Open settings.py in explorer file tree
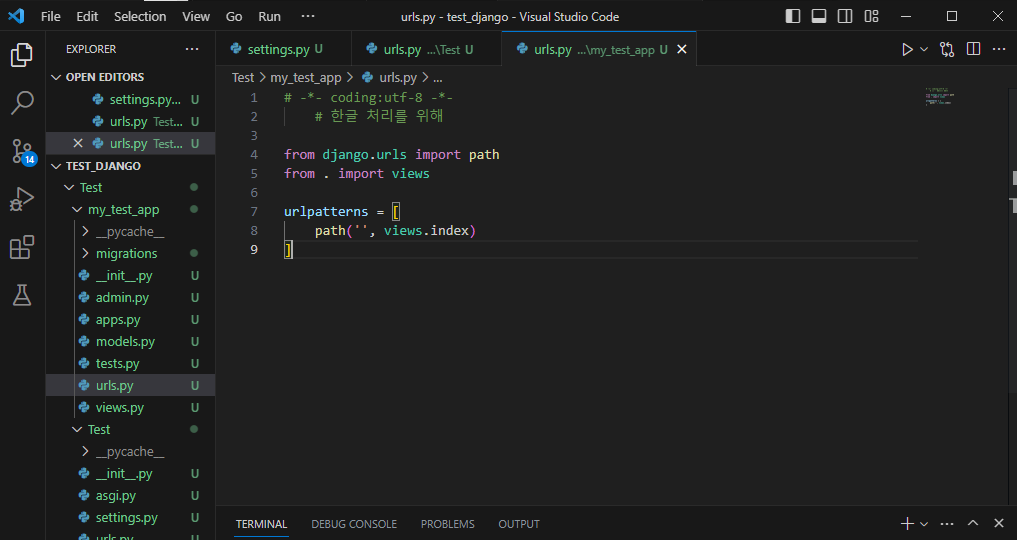Image resolution: width=1017 pixels, height=540 pixels. 130,518
